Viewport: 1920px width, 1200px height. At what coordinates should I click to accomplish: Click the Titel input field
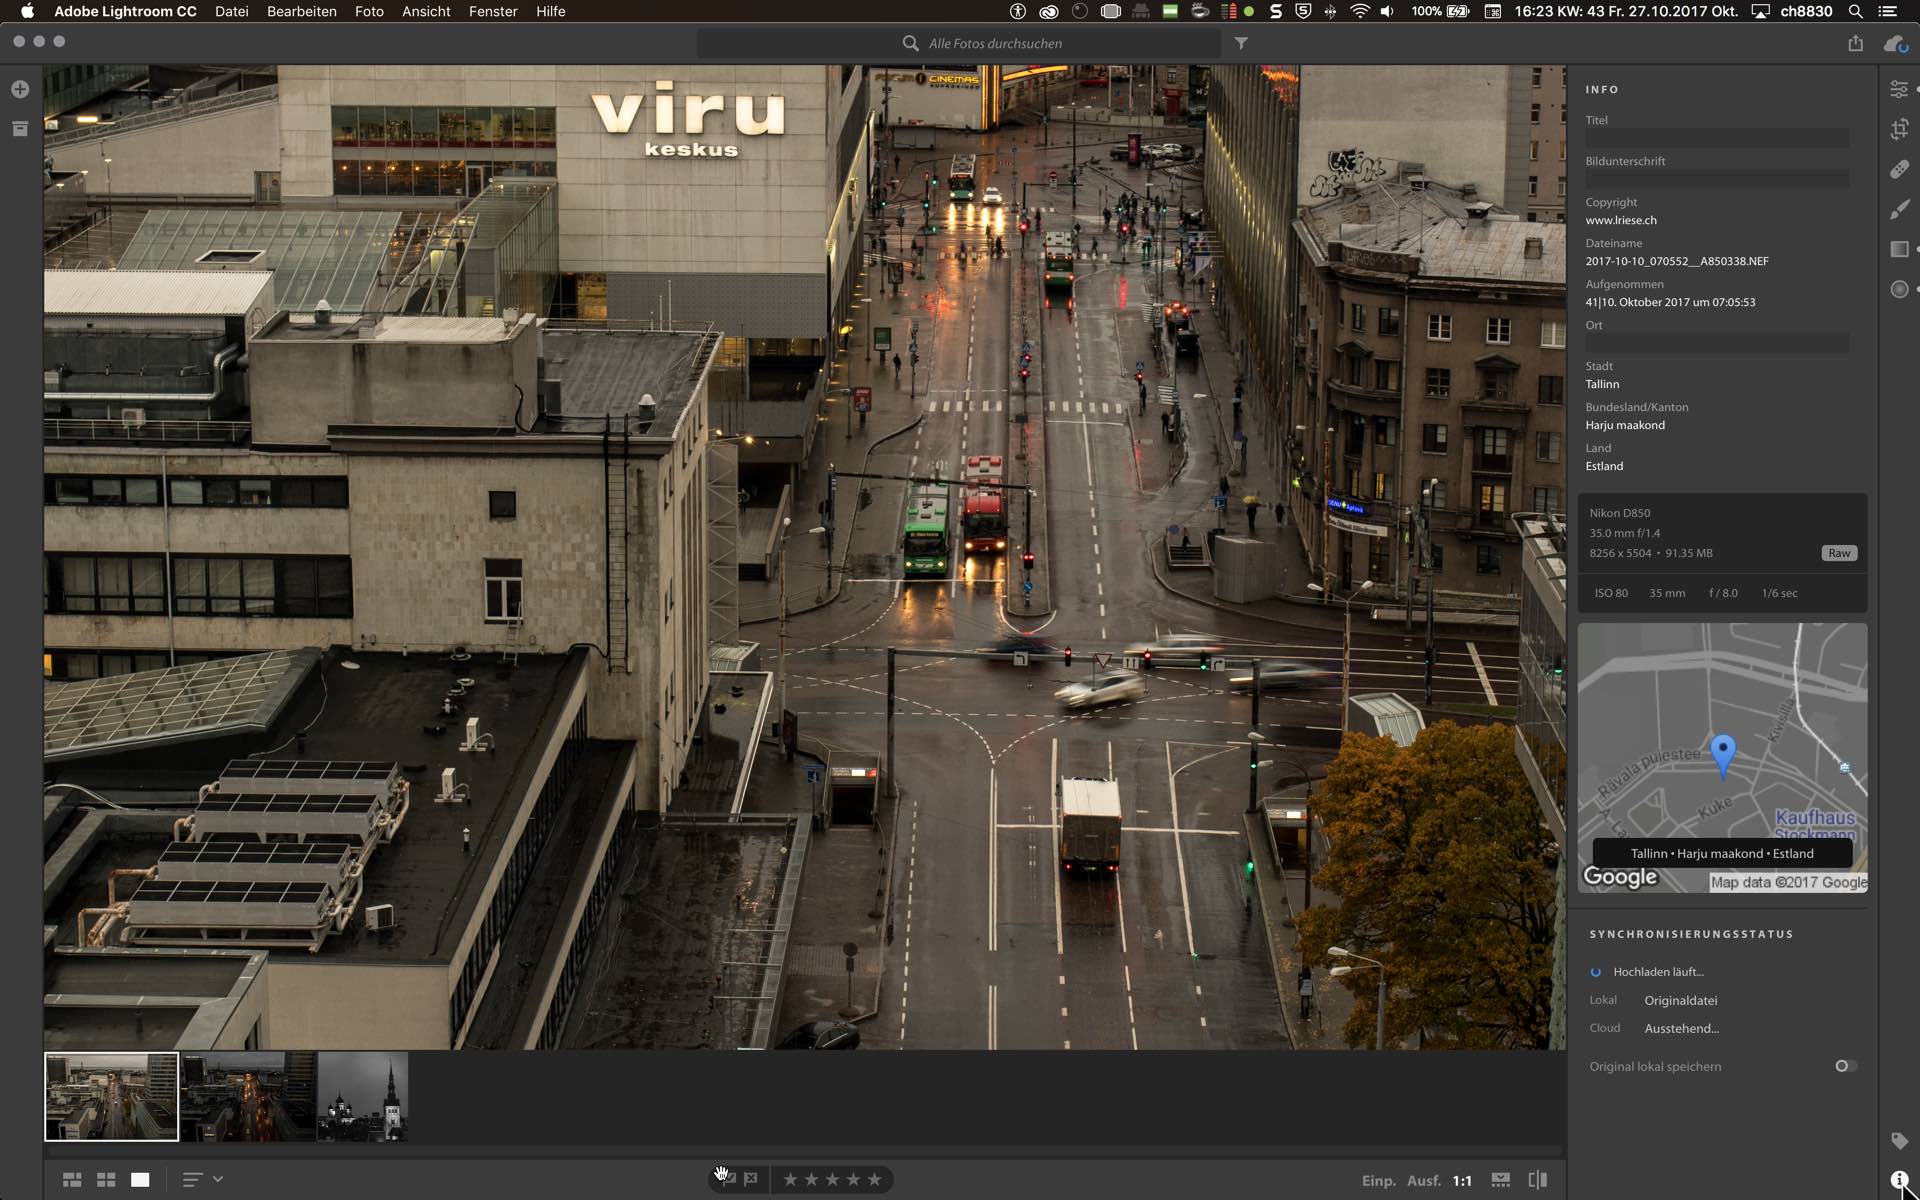point(1716,138)
